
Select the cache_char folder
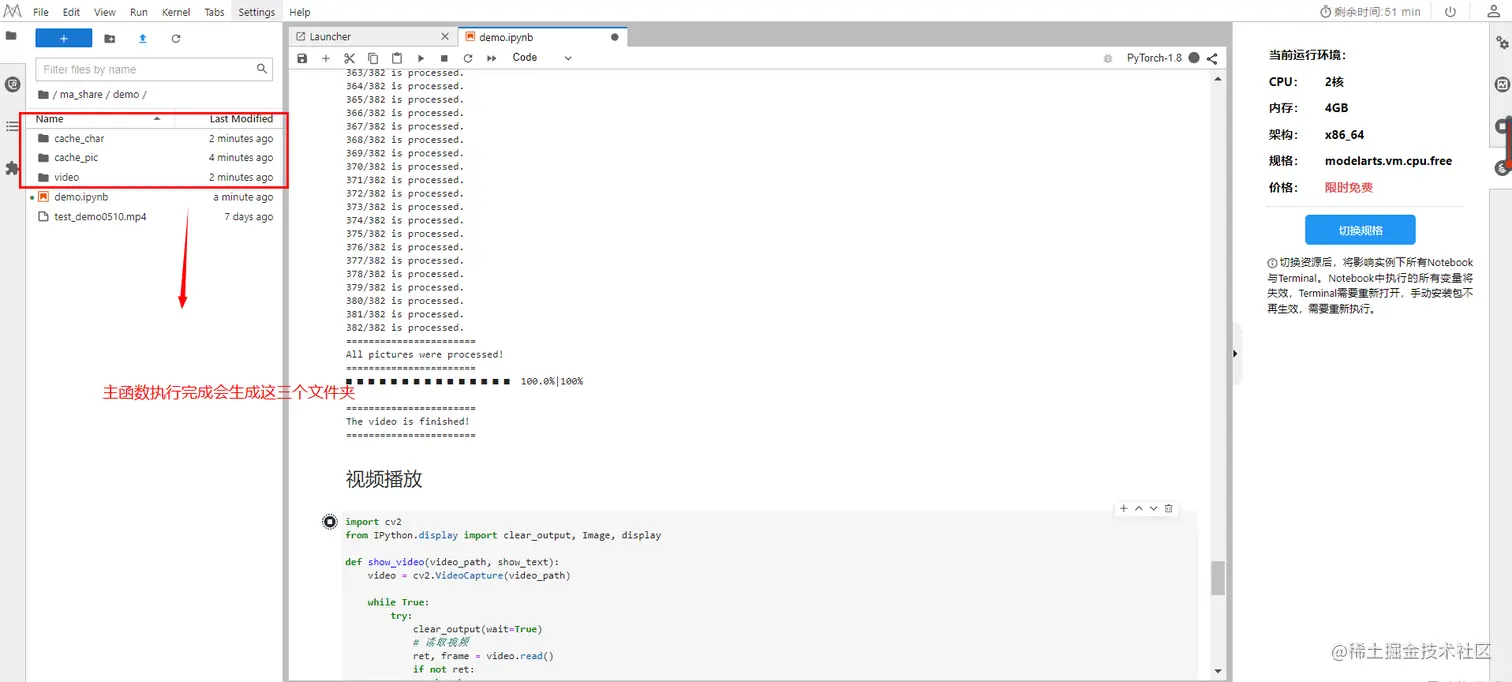[x=155, y=139]
